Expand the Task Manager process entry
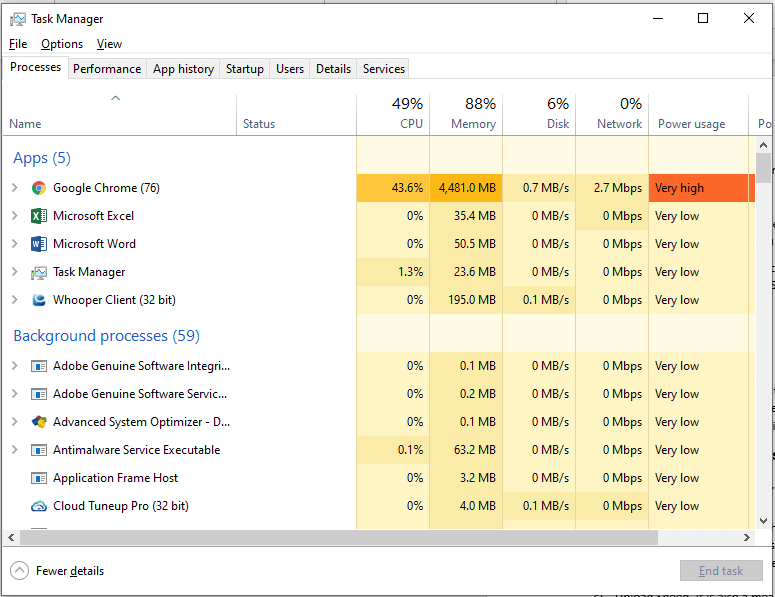 [15, 272]
